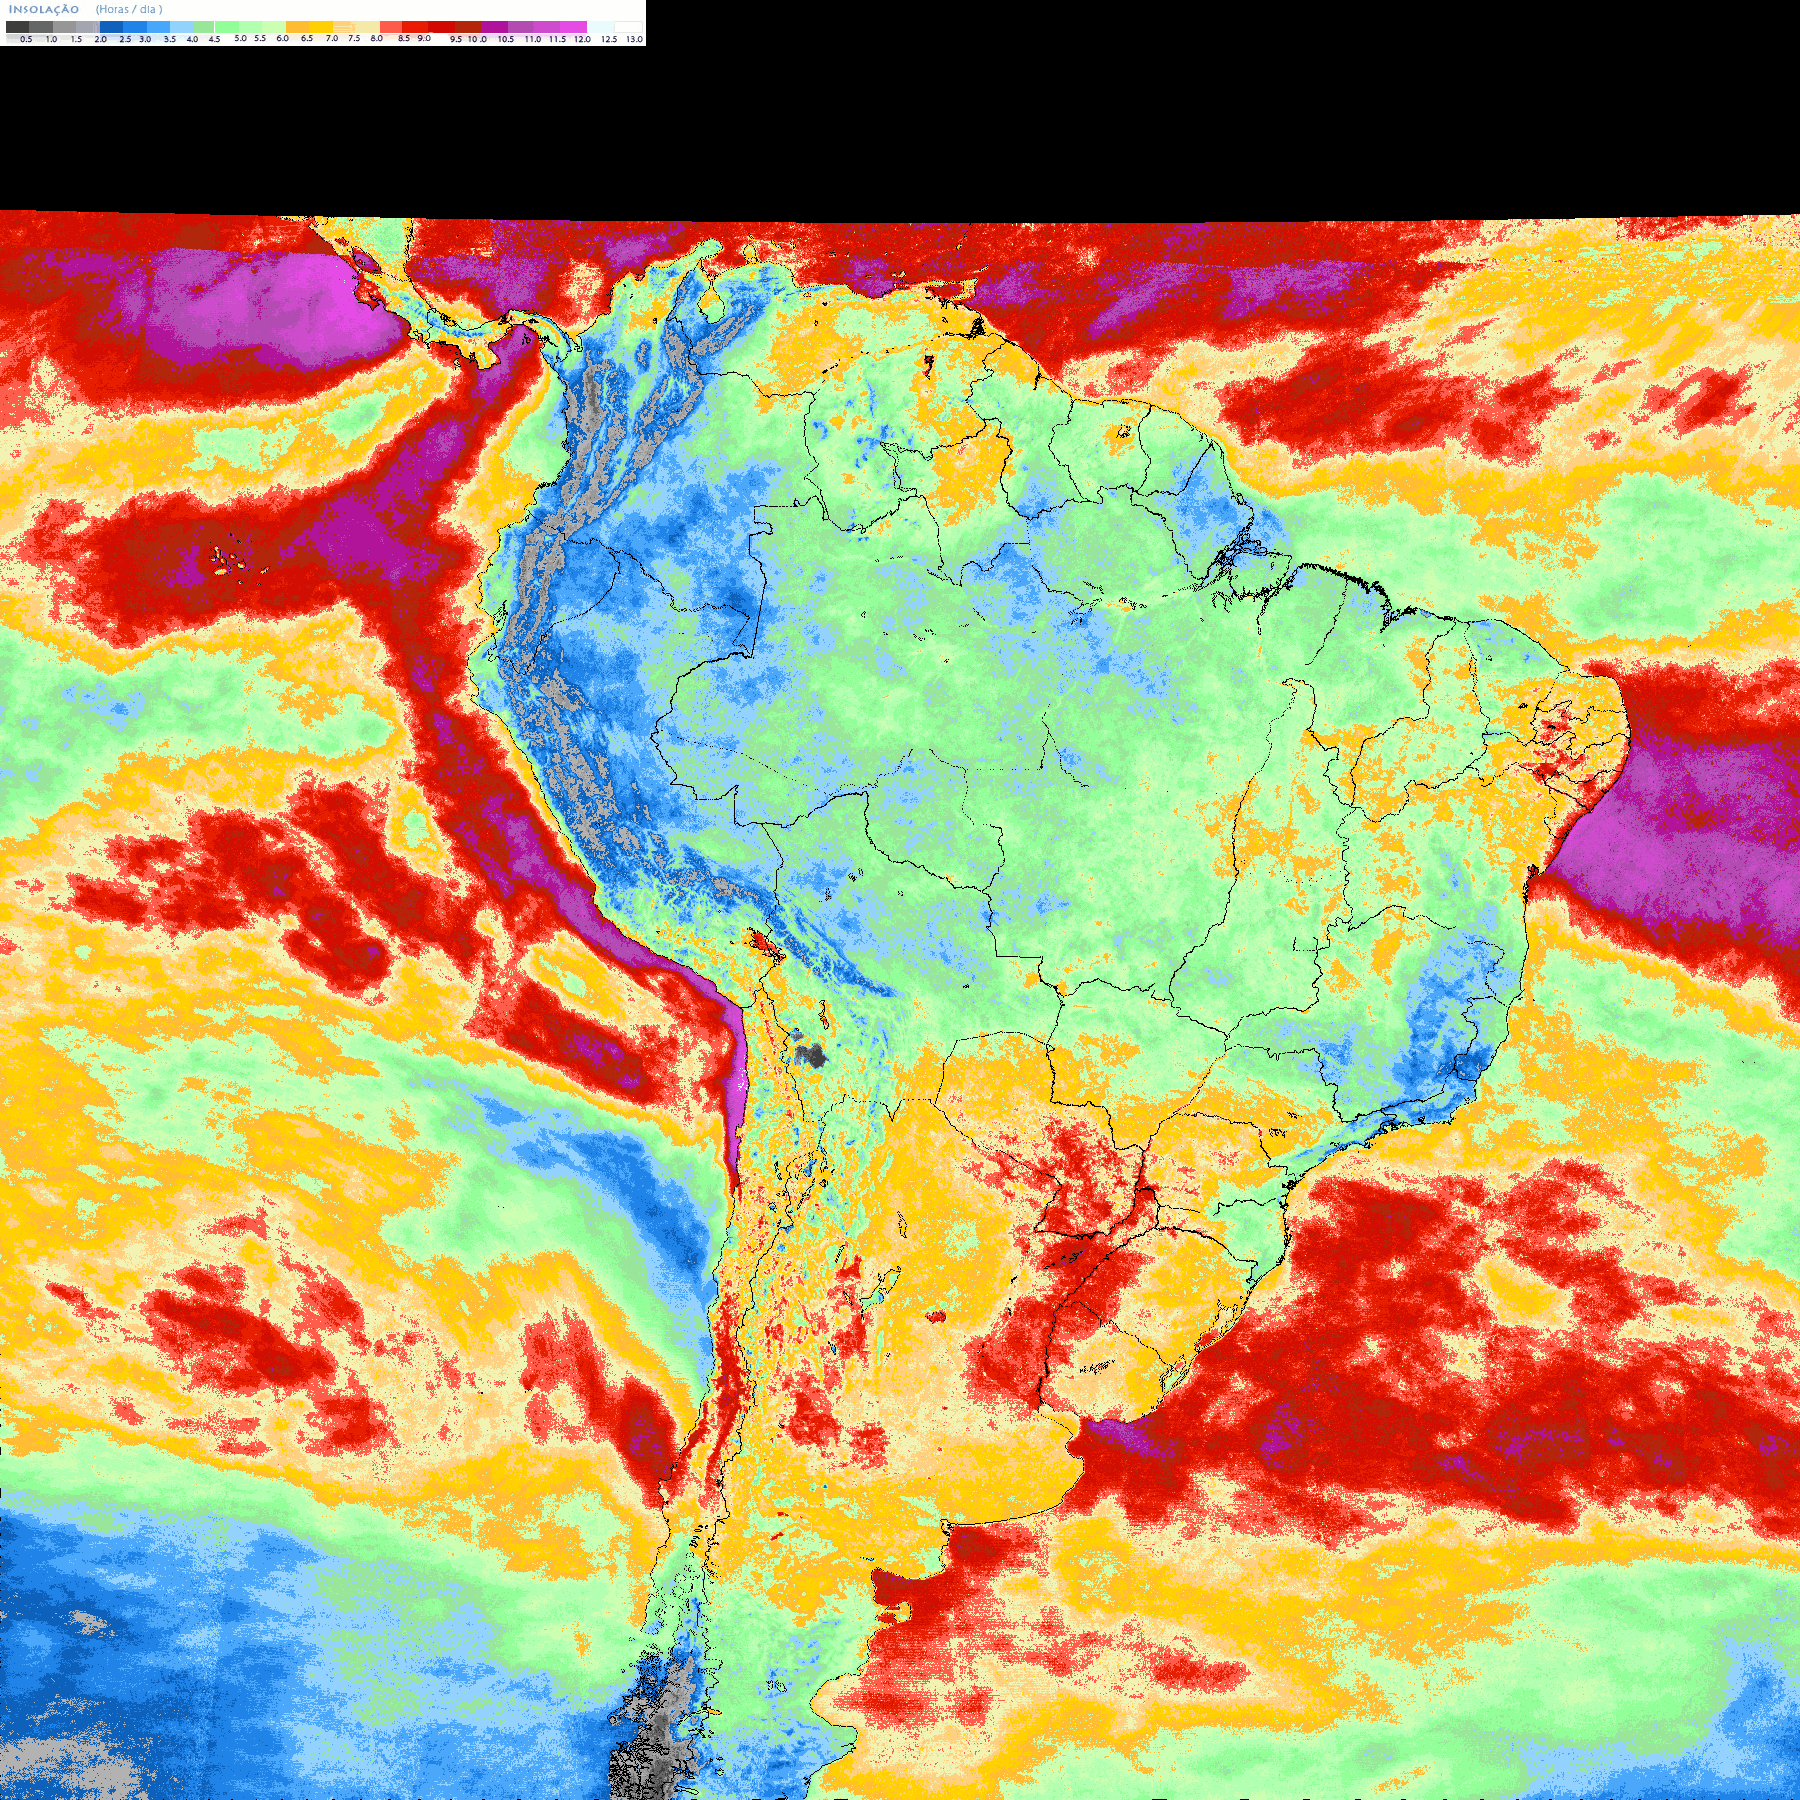
Task: Select the 8.0 legend value
Action: (377, 38)
